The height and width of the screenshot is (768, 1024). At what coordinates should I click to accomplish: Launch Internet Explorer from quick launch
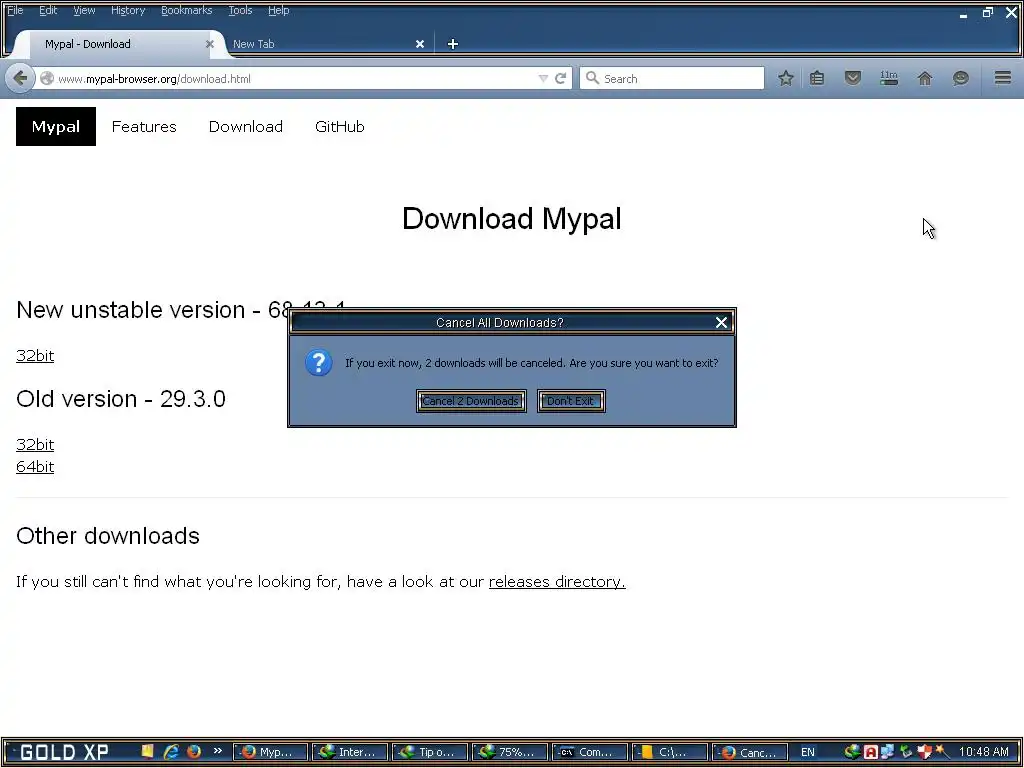[x=171, y=752]
